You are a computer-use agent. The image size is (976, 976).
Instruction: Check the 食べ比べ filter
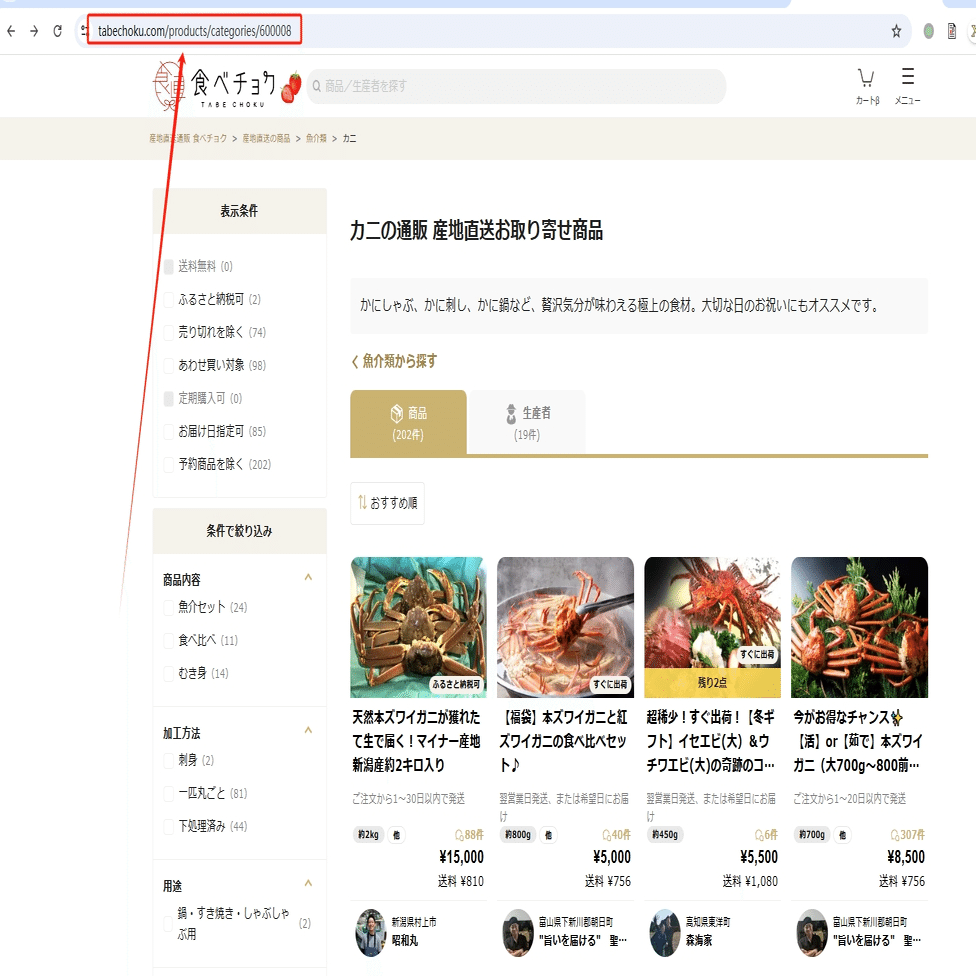pyautogui.click(x=169, y=640)
